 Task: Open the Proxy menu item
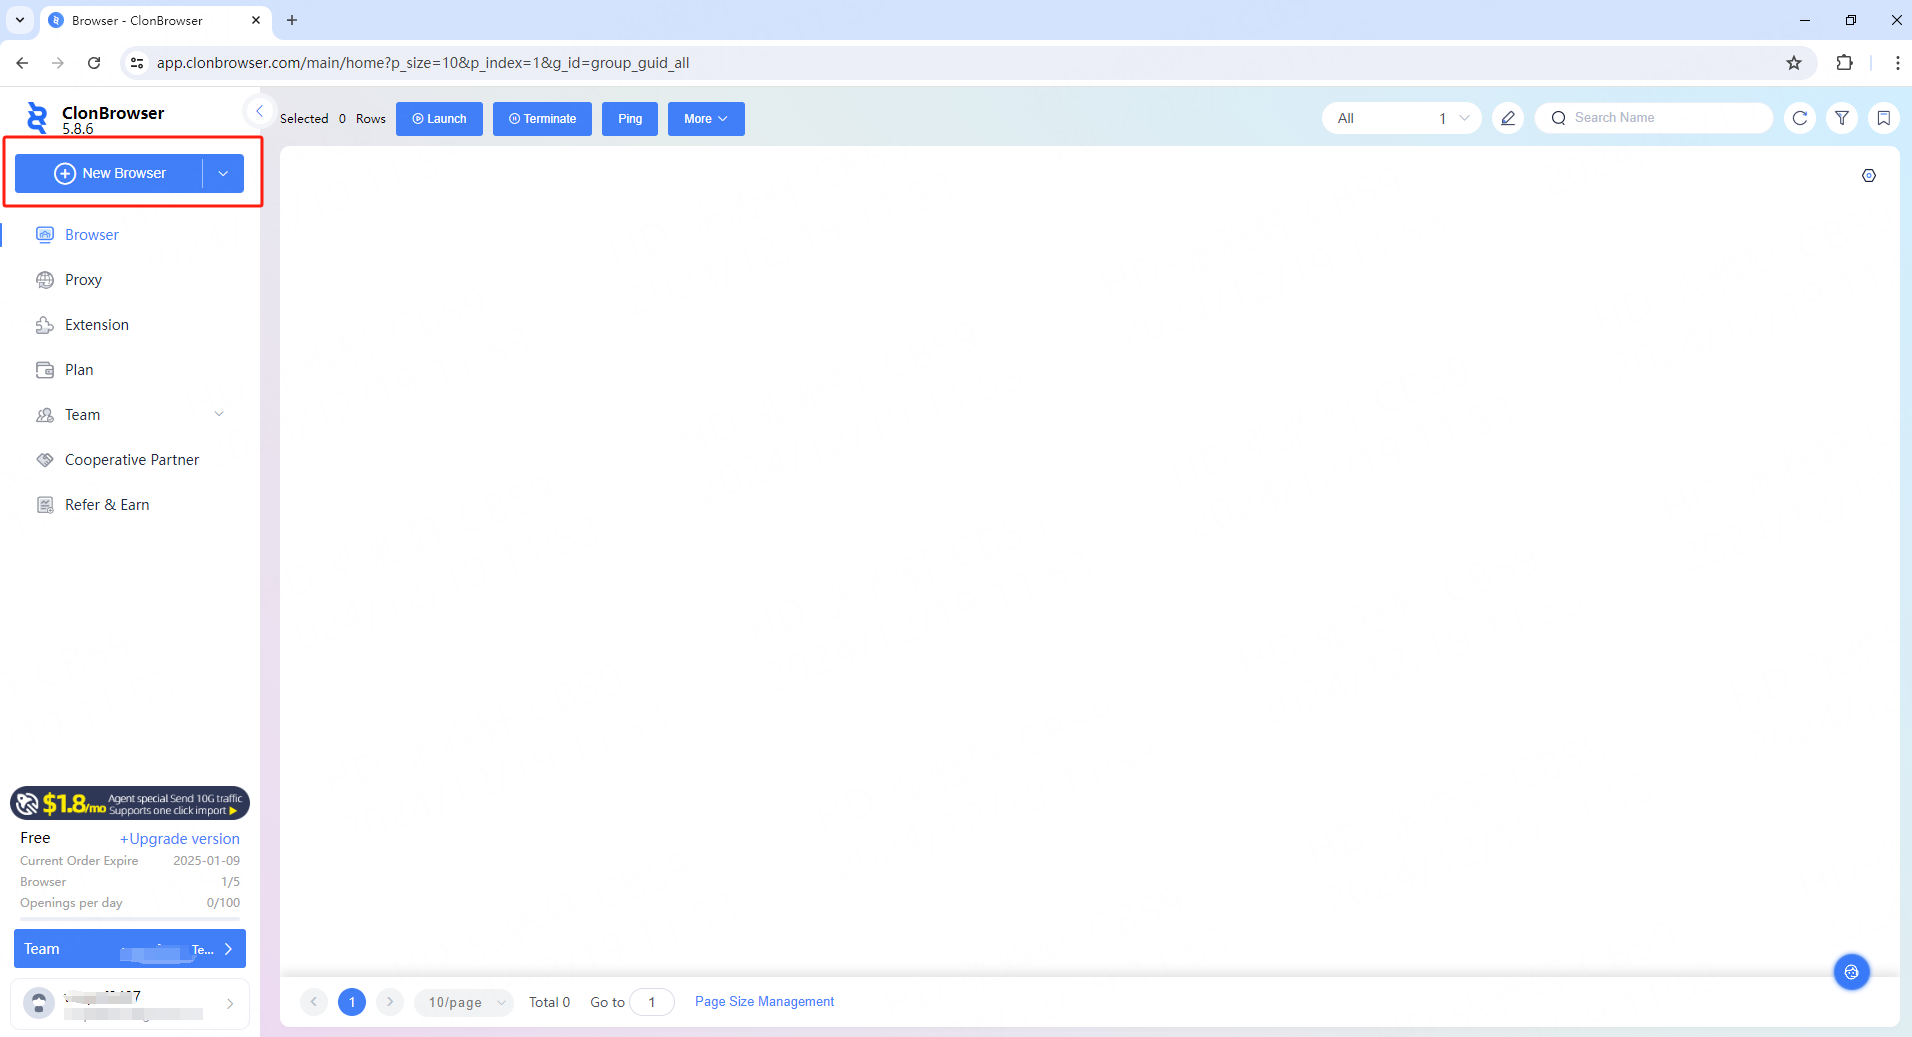(83, 280)
